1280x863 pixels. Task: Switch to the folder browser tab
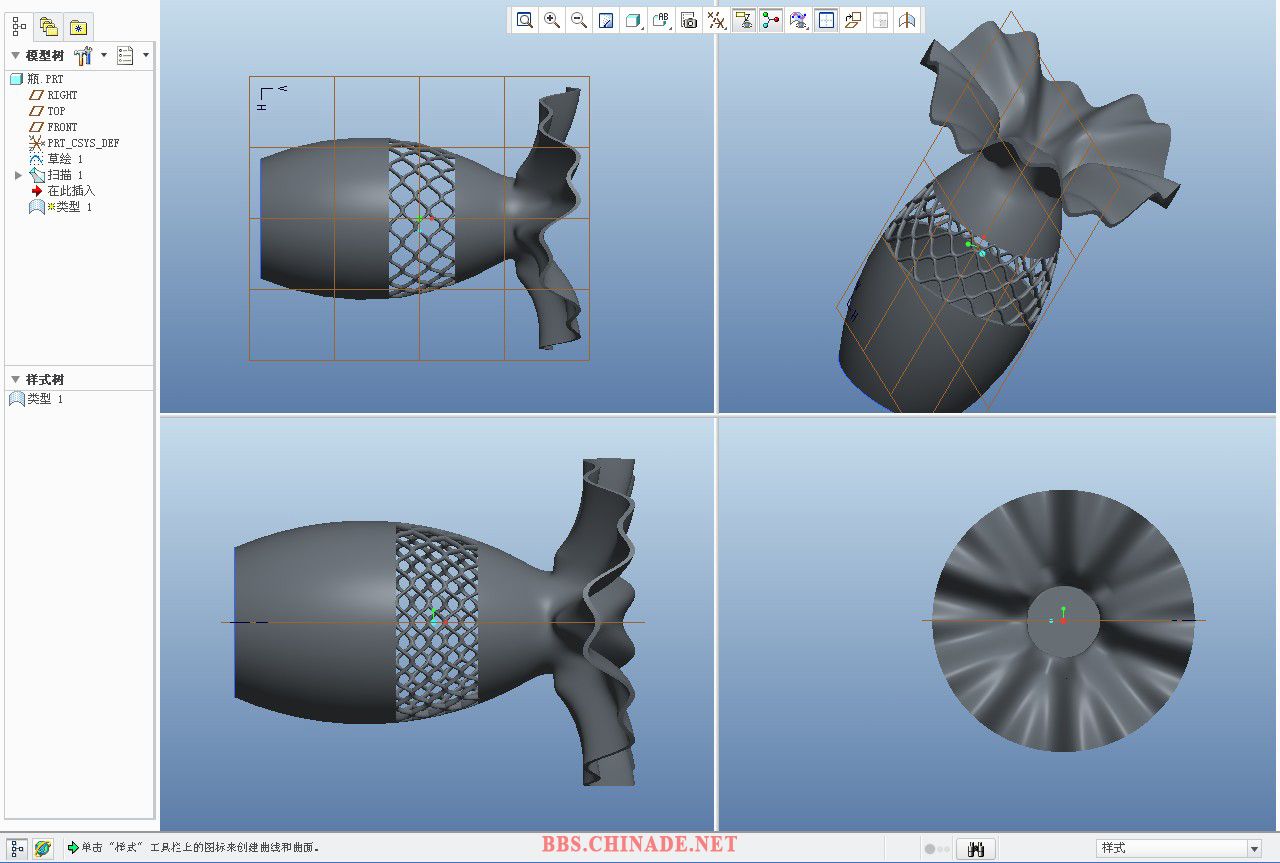pyautogui.click(x=49, y=27)
